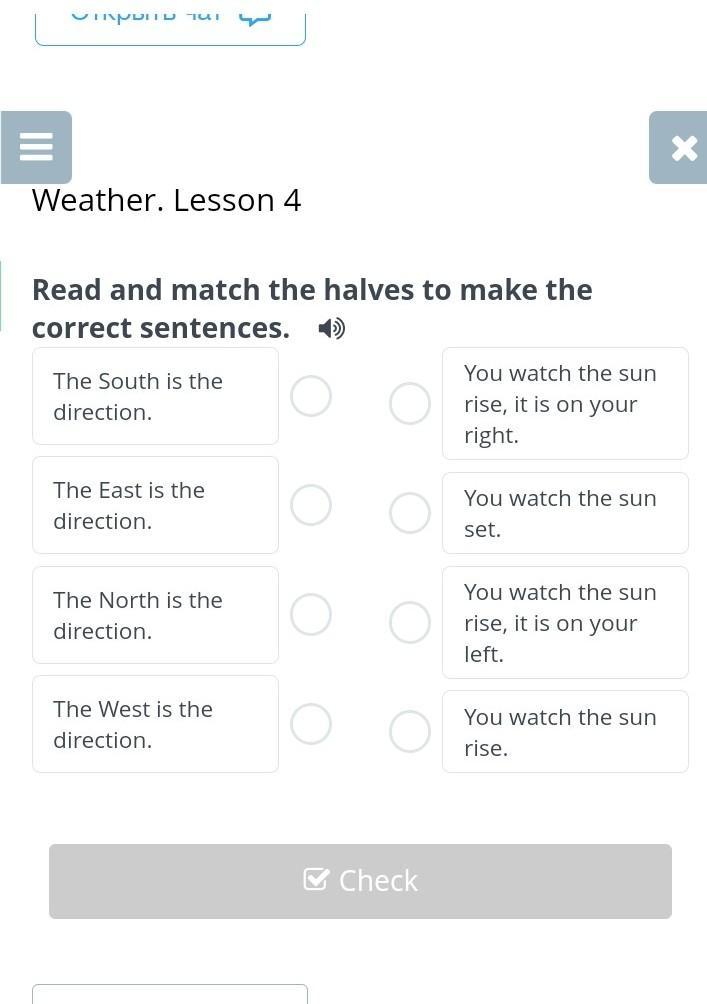Select radio next to 'The North is the direction'
The image size is (707, 1004).
[311, 614]
